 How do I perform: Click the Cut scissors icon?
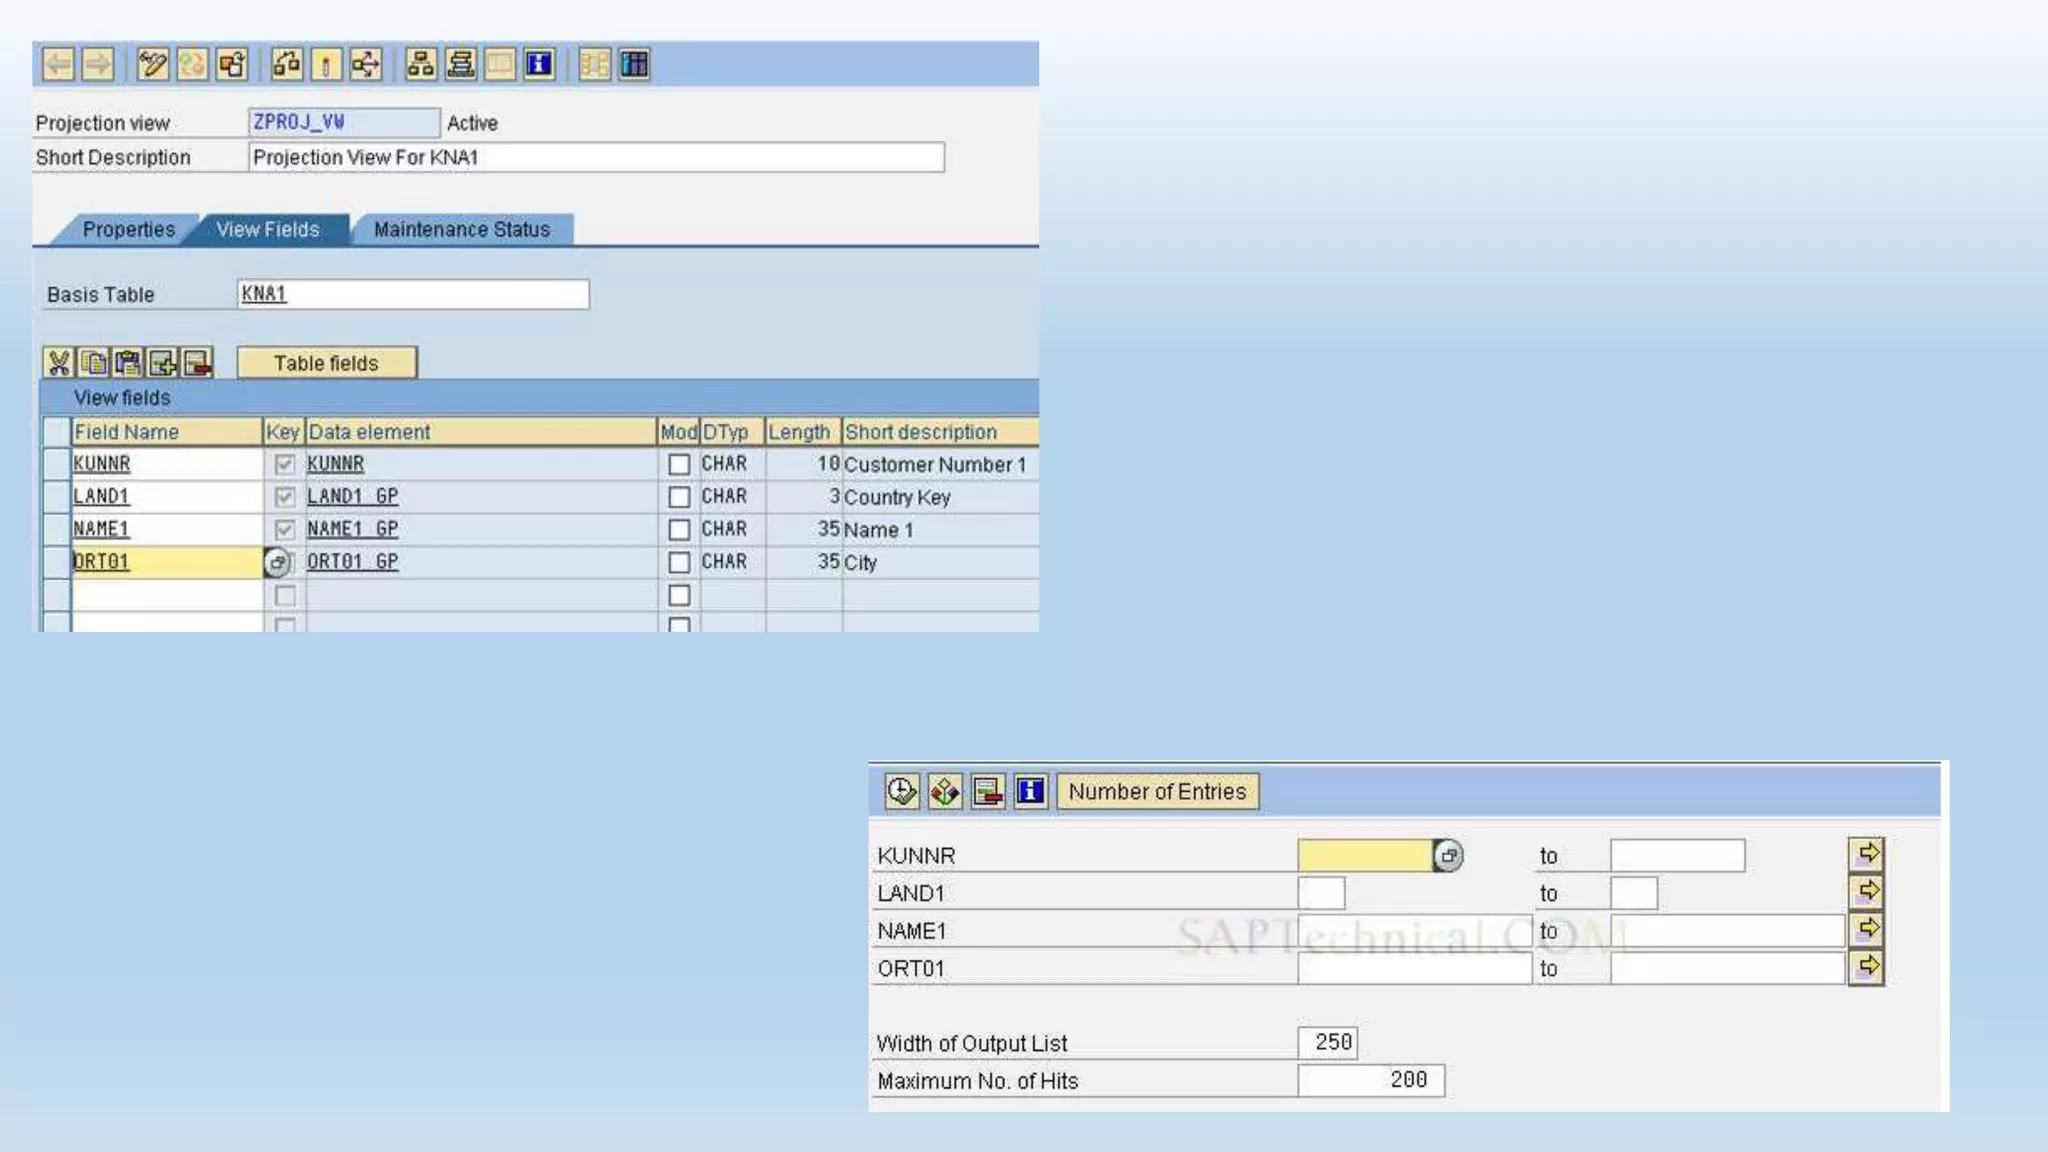pyautogui.click(x=59, y=363)
